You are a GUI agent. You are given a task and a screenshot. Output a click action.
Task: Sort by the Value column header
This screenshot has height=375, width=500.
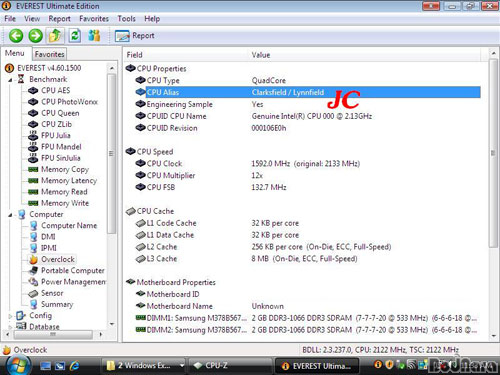click(x=364, y=55)
